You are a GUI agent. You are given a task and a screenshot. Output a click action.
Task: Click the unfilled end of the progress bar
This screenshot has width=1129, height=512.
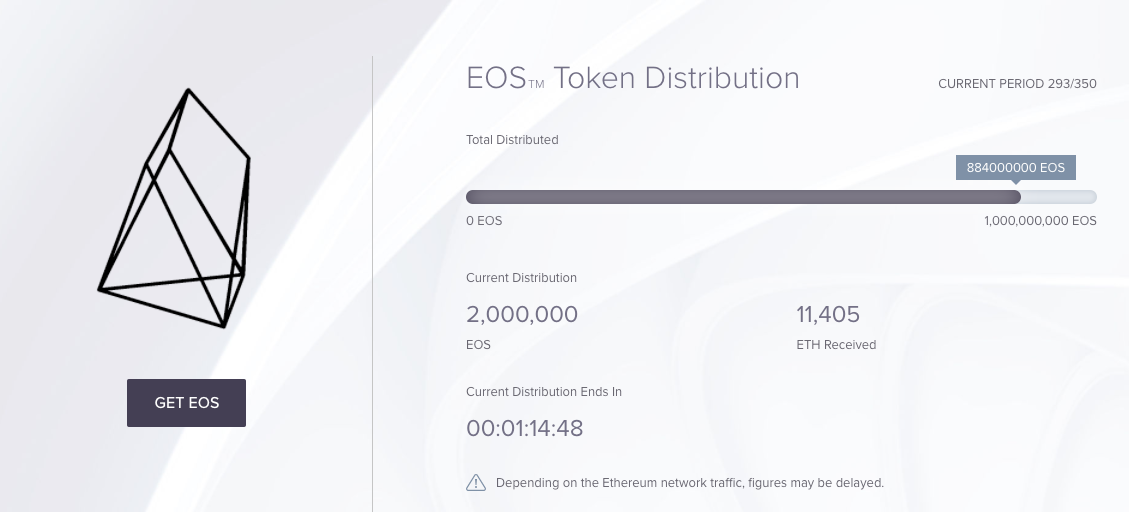[x=1060, y=197]
